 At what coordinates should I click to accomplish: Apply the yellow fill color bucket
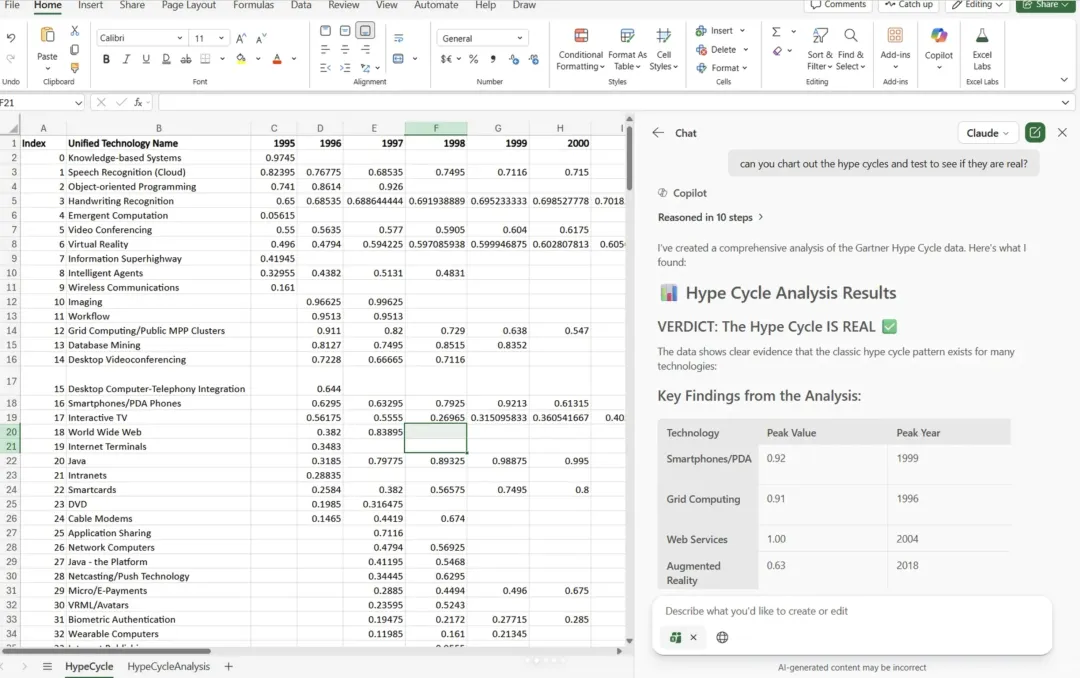(241, 59)
